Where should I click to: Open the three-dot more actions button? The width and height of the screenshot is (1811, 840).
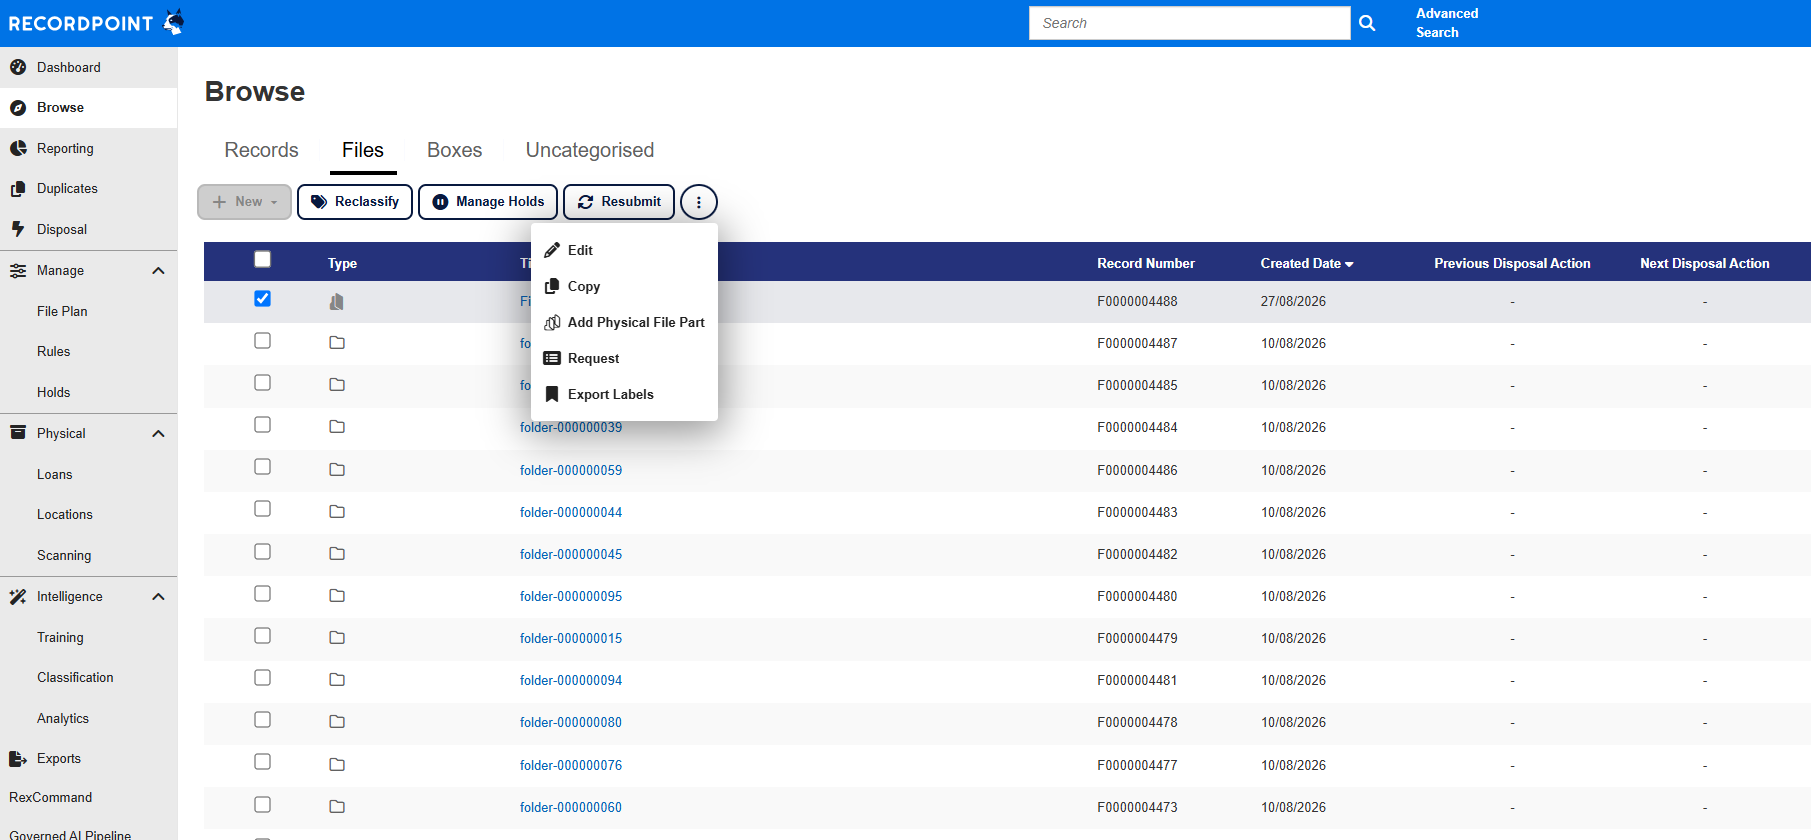coord(699,202)
